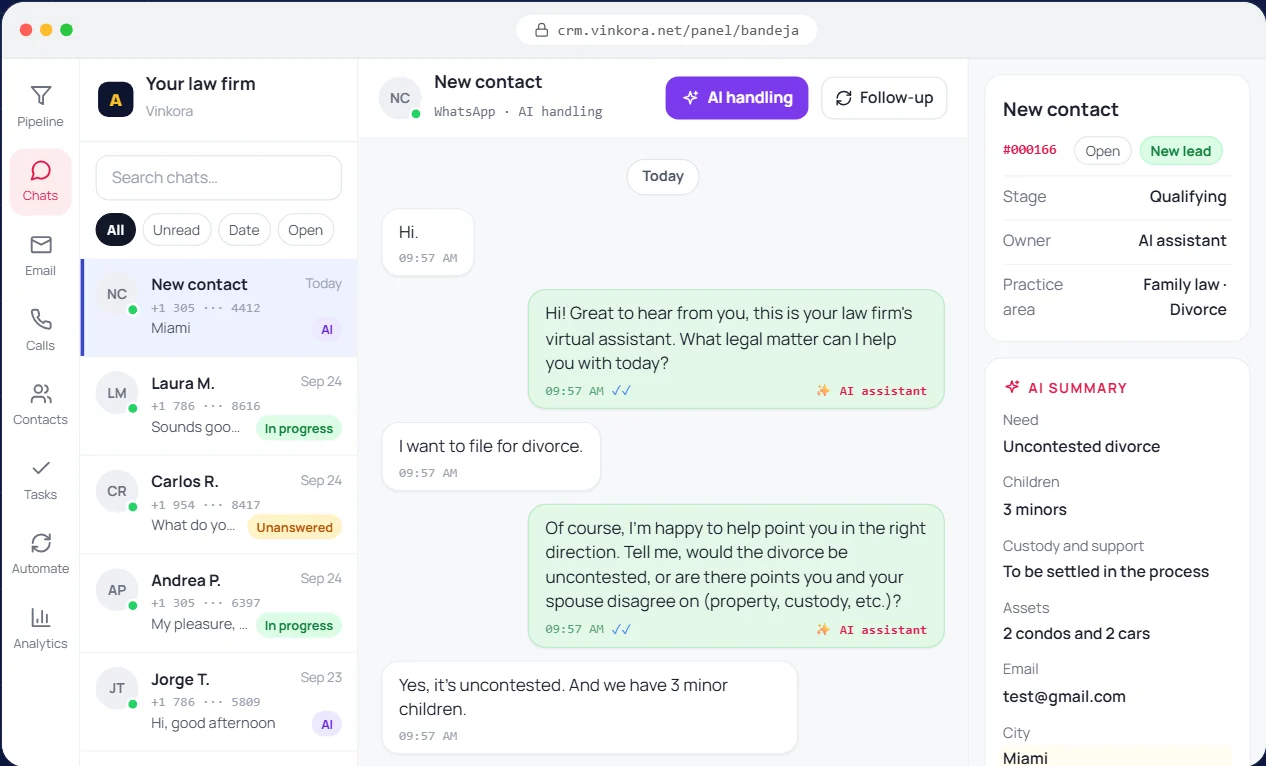This screenshot has width=1266, height=766.
Task: Open the Carlos R. conversation
Action: pos(219,505)
